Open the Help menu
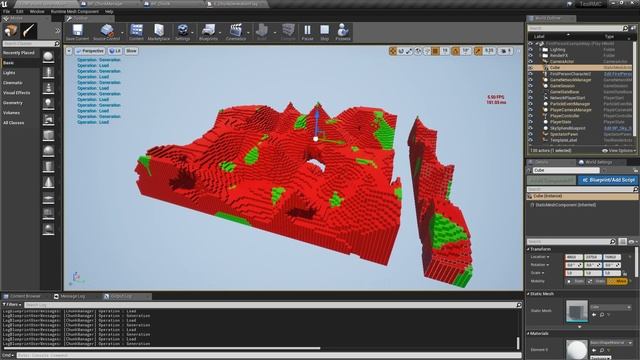 point(109,11)
